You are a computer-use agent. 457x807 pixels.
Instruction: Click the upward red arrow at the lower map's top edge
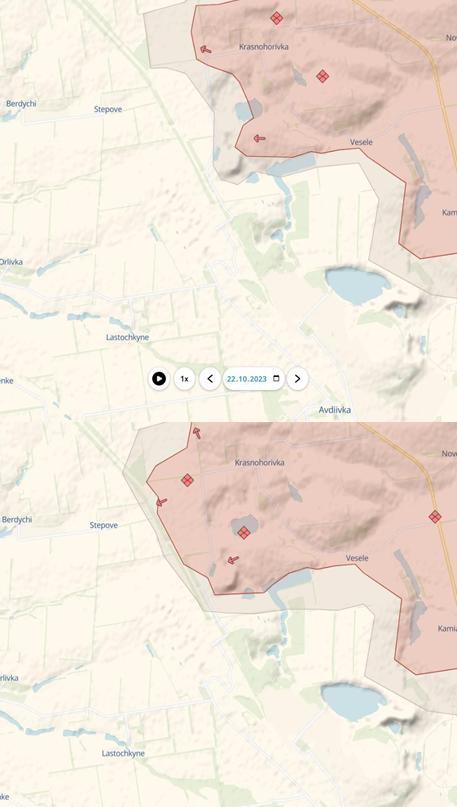pyautogui.click(x=197, y=433)
